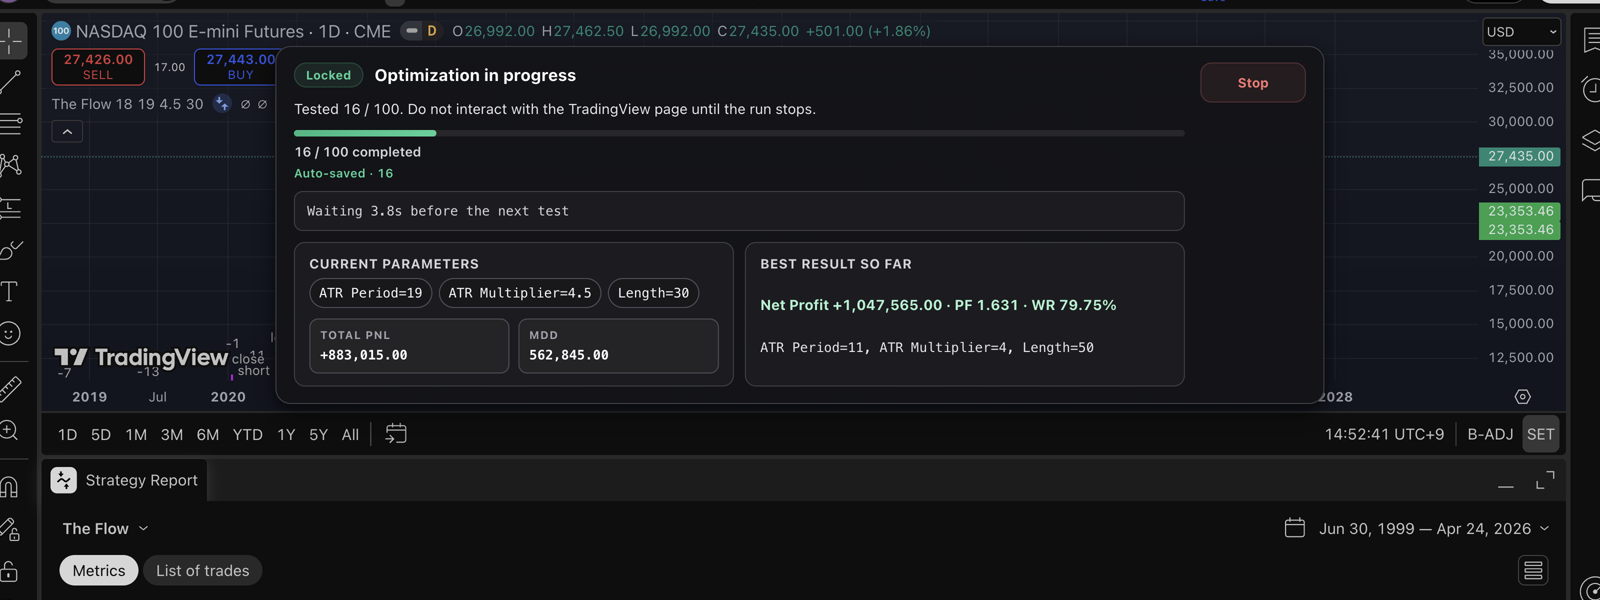This screenshot has height=600, width=1600.
Task: Select the 1M time range
Action: 136,434
